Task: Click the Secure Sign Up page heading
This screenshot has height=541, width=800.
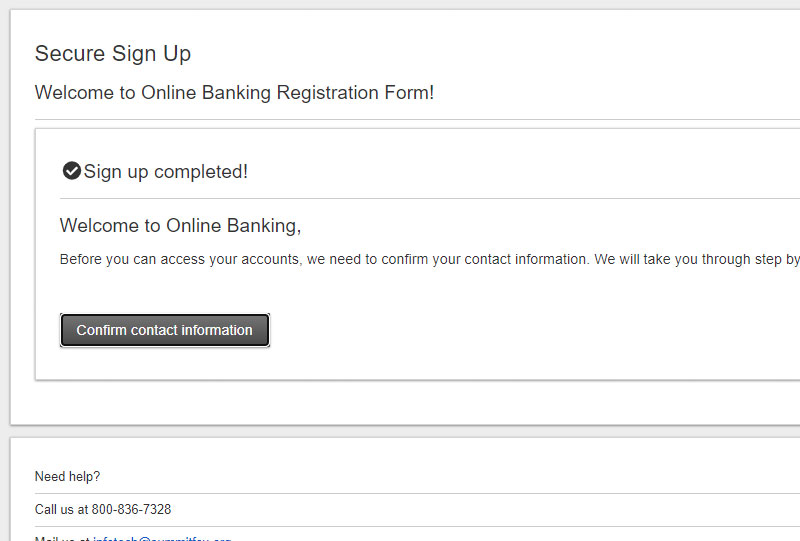Action: (x=113, y=54)
